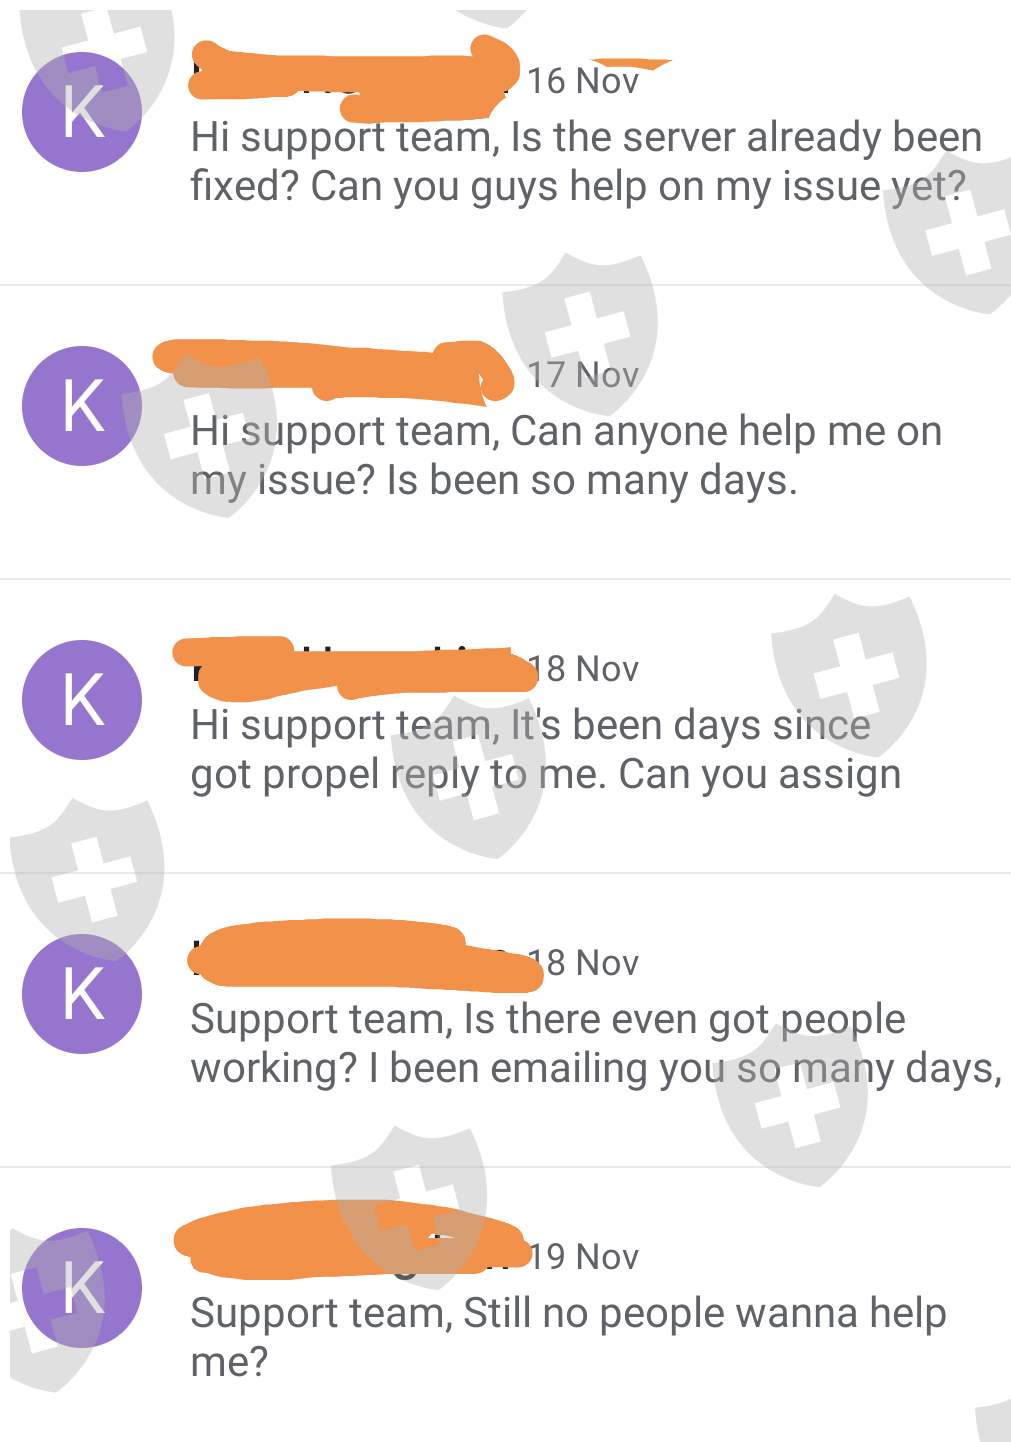Viewport: 1011px width, 1442px height.
Task: Tap the K avatar on 17 Nov email
Action: point(82,406)
